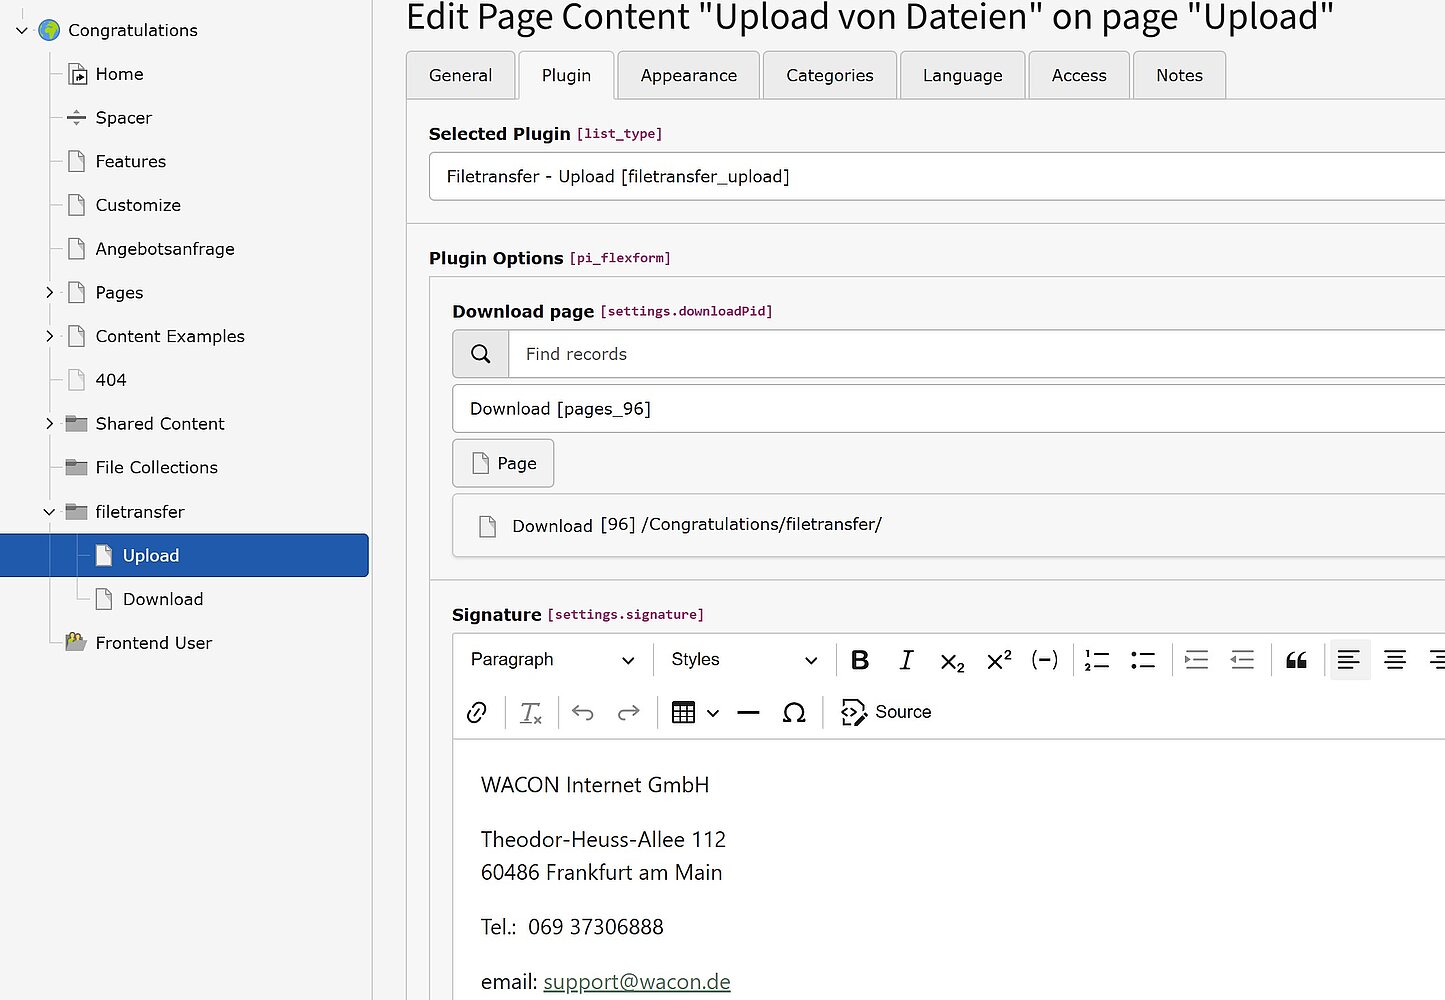Toggle bold formatting in the Signature editor
The height and width of the screenshot is (1000, 1445).
tap(859, 660)
